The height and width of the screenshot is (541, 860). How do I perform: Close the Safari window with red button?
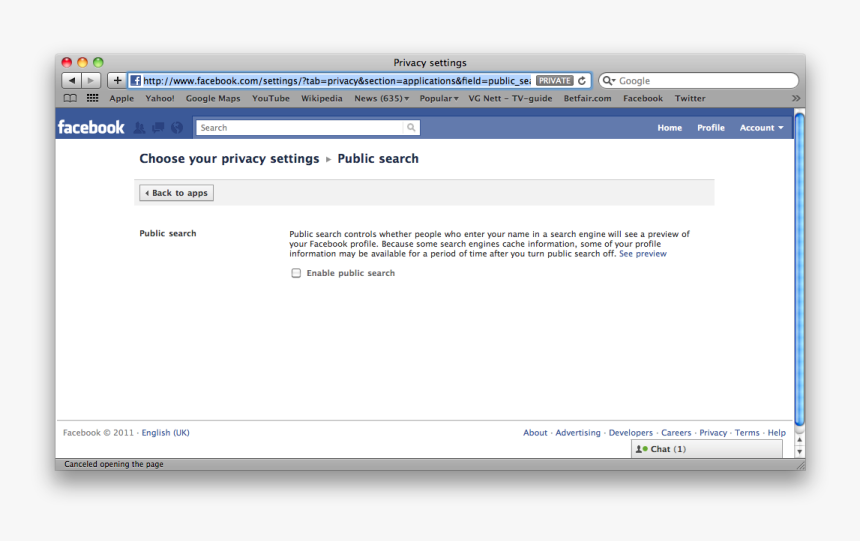[67, 62]
